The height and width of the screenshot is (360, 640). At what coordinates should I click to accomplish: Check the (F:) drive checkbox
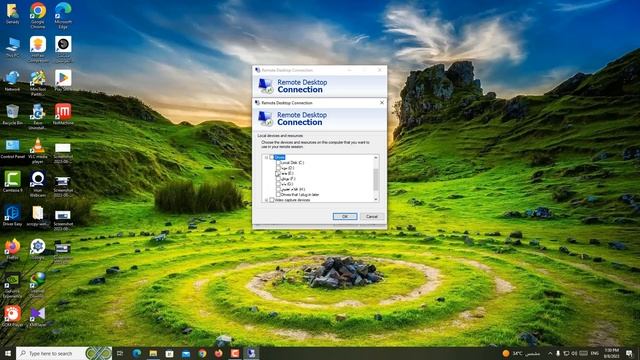pos(278,179)
